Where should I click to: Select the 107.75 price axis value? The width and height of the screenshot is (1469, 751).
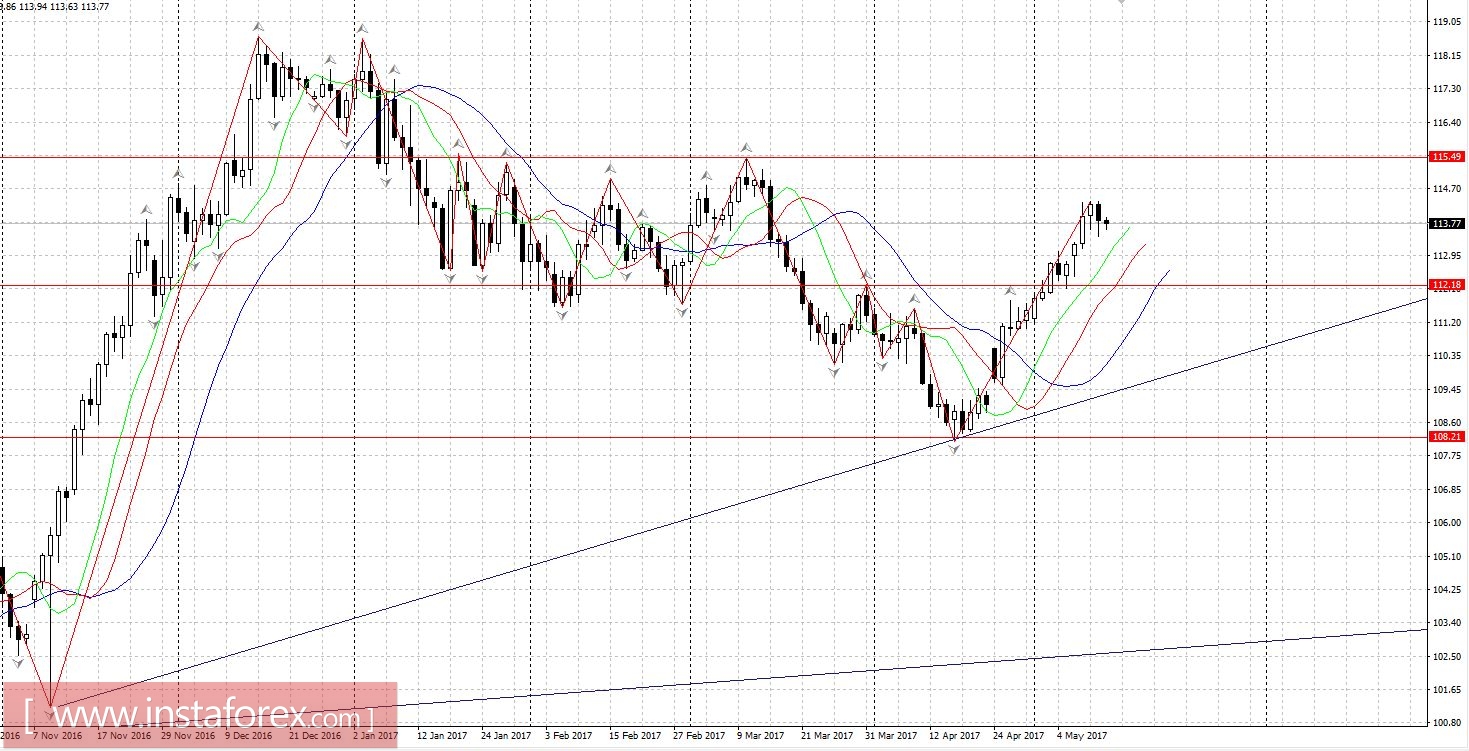(1446, 456)
